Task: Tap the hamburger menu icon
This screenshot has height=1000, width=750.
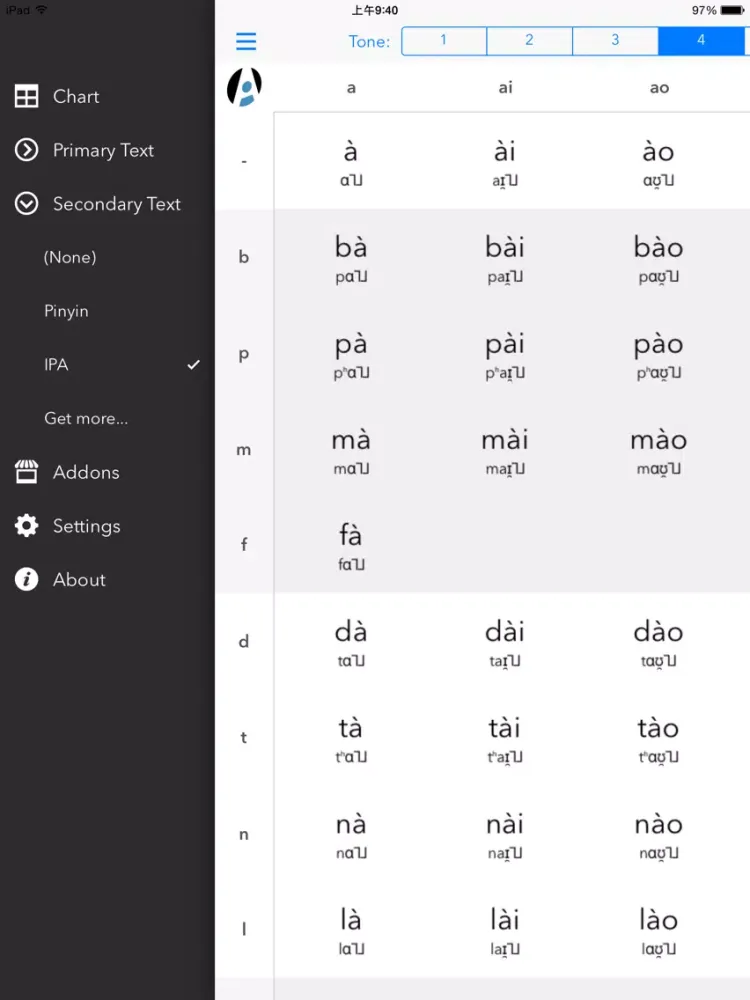Action: pos(246,41)
